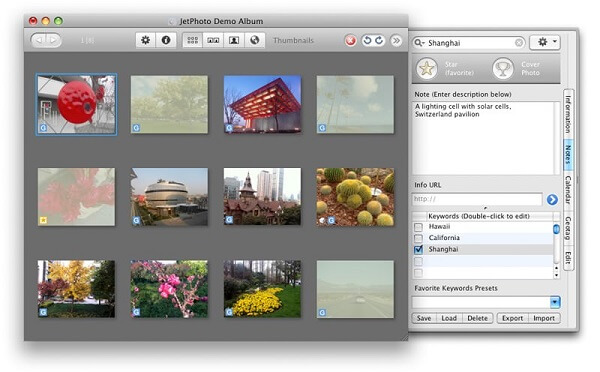
Task: Expand toolbar overflow double-arrow button
Action: (x=396, y=40)
